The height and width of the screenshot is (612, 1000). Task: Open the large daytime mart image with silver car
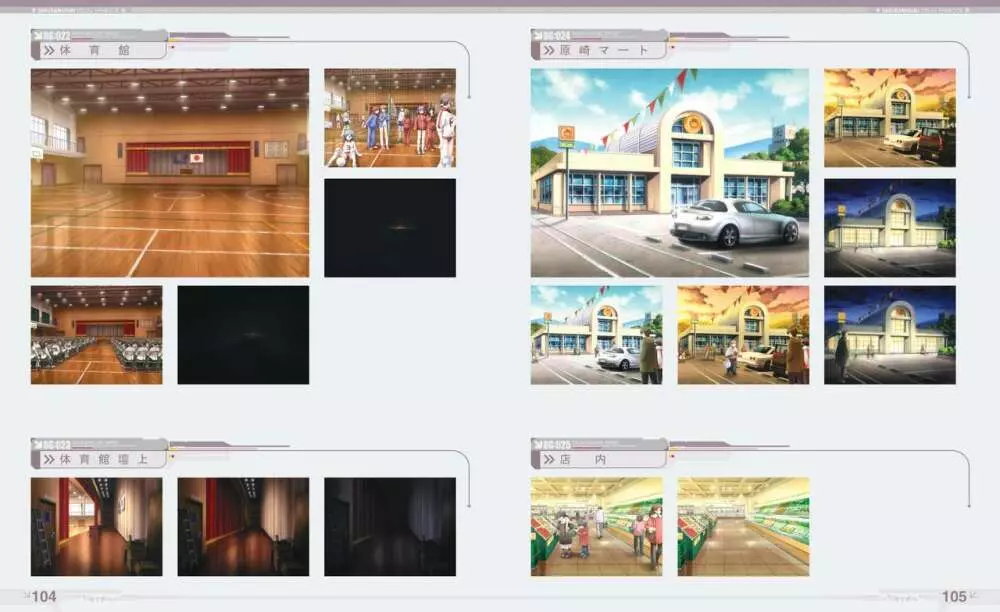669,172
